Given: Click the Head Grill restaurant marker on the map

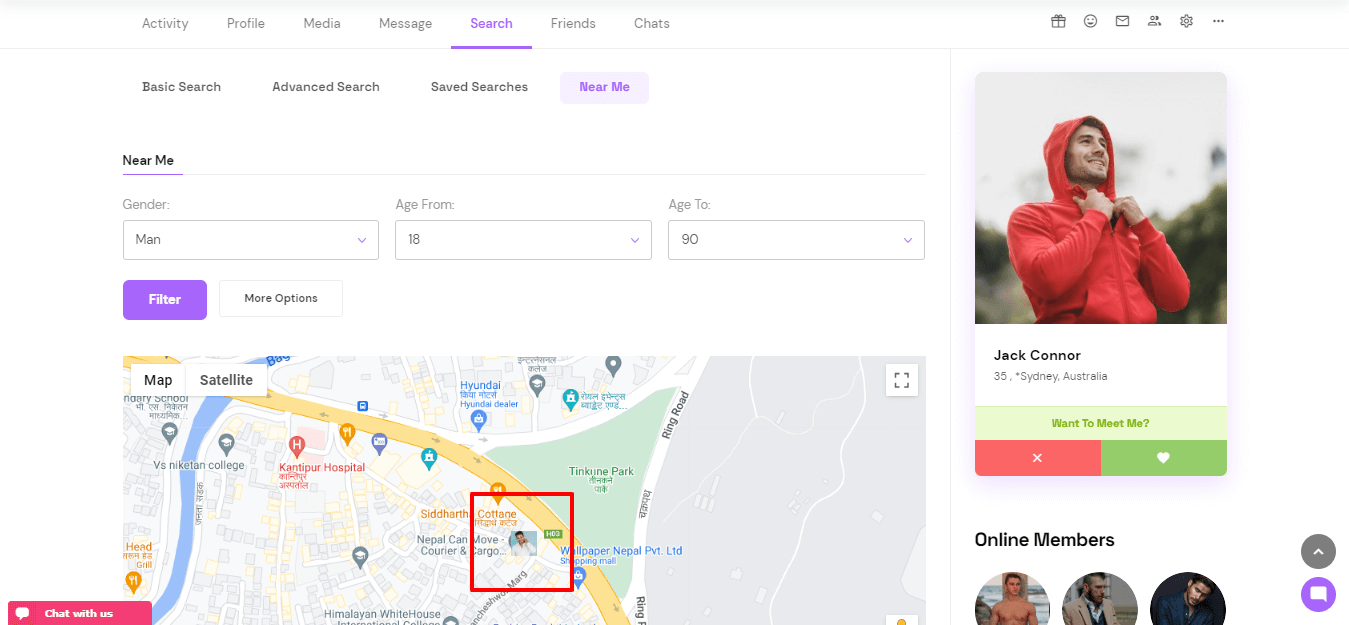Looking at the screenshot, I should [133, 580].
